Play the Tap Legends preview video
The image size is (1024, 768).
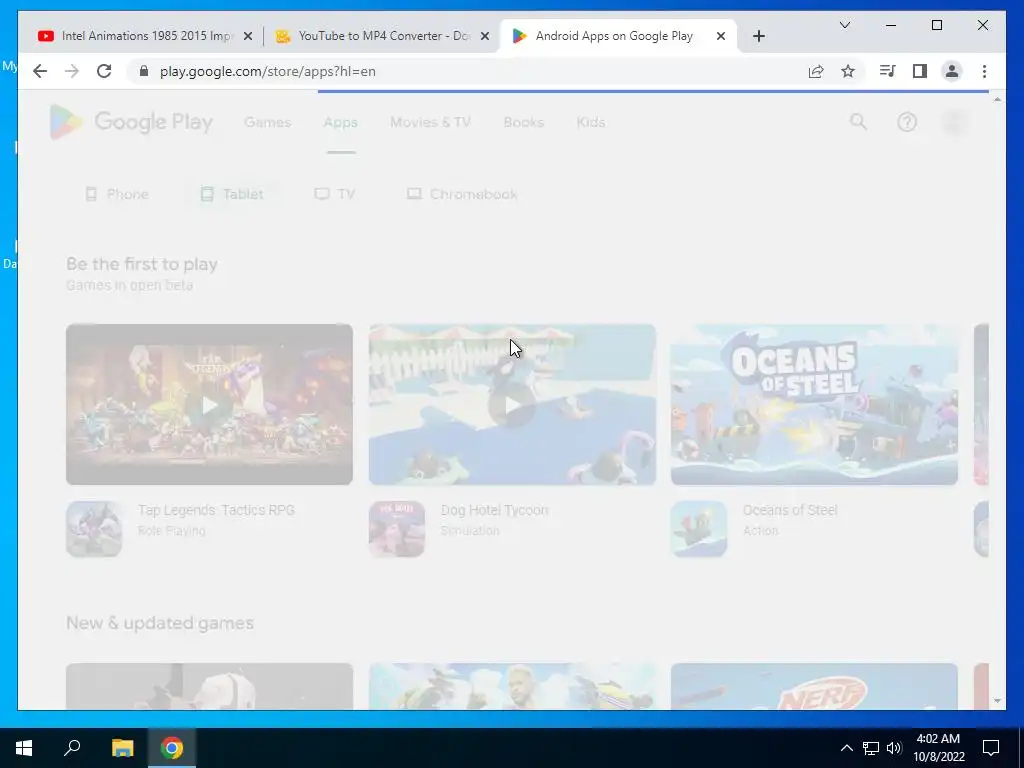[209, 405]
